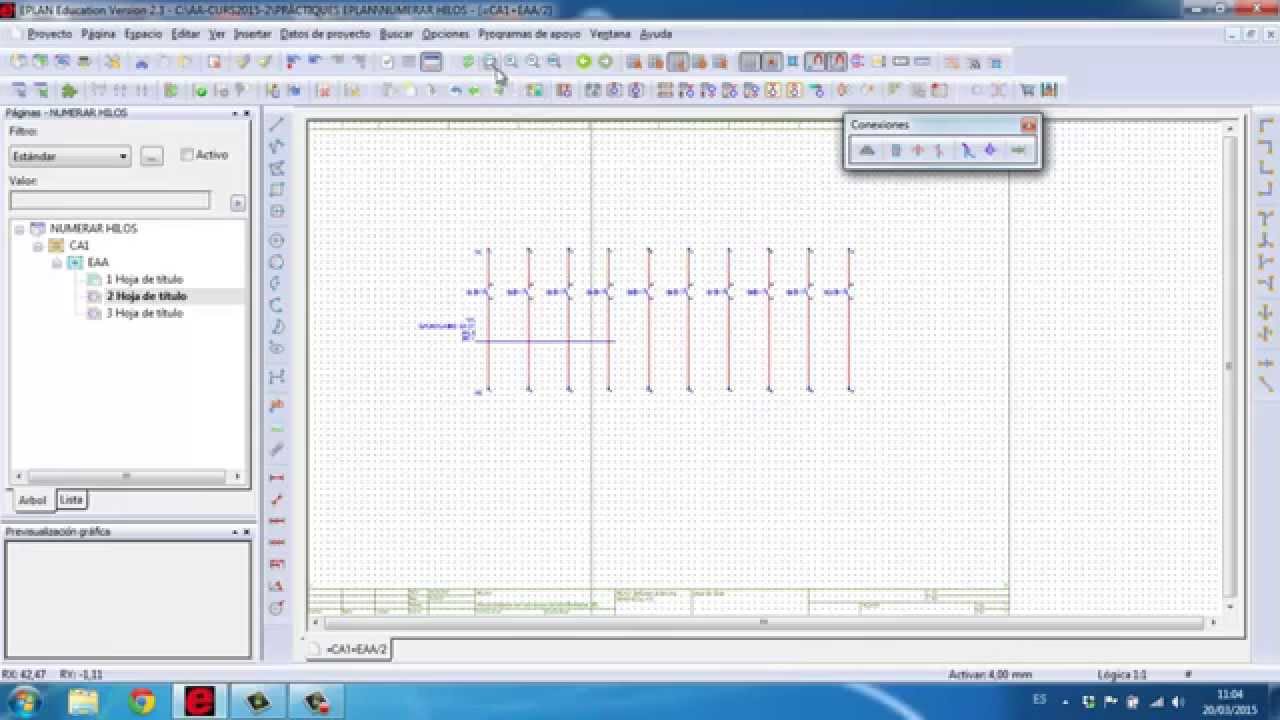
Task: Open Páginas panel dropdown arrow
Action: [234, 113]
